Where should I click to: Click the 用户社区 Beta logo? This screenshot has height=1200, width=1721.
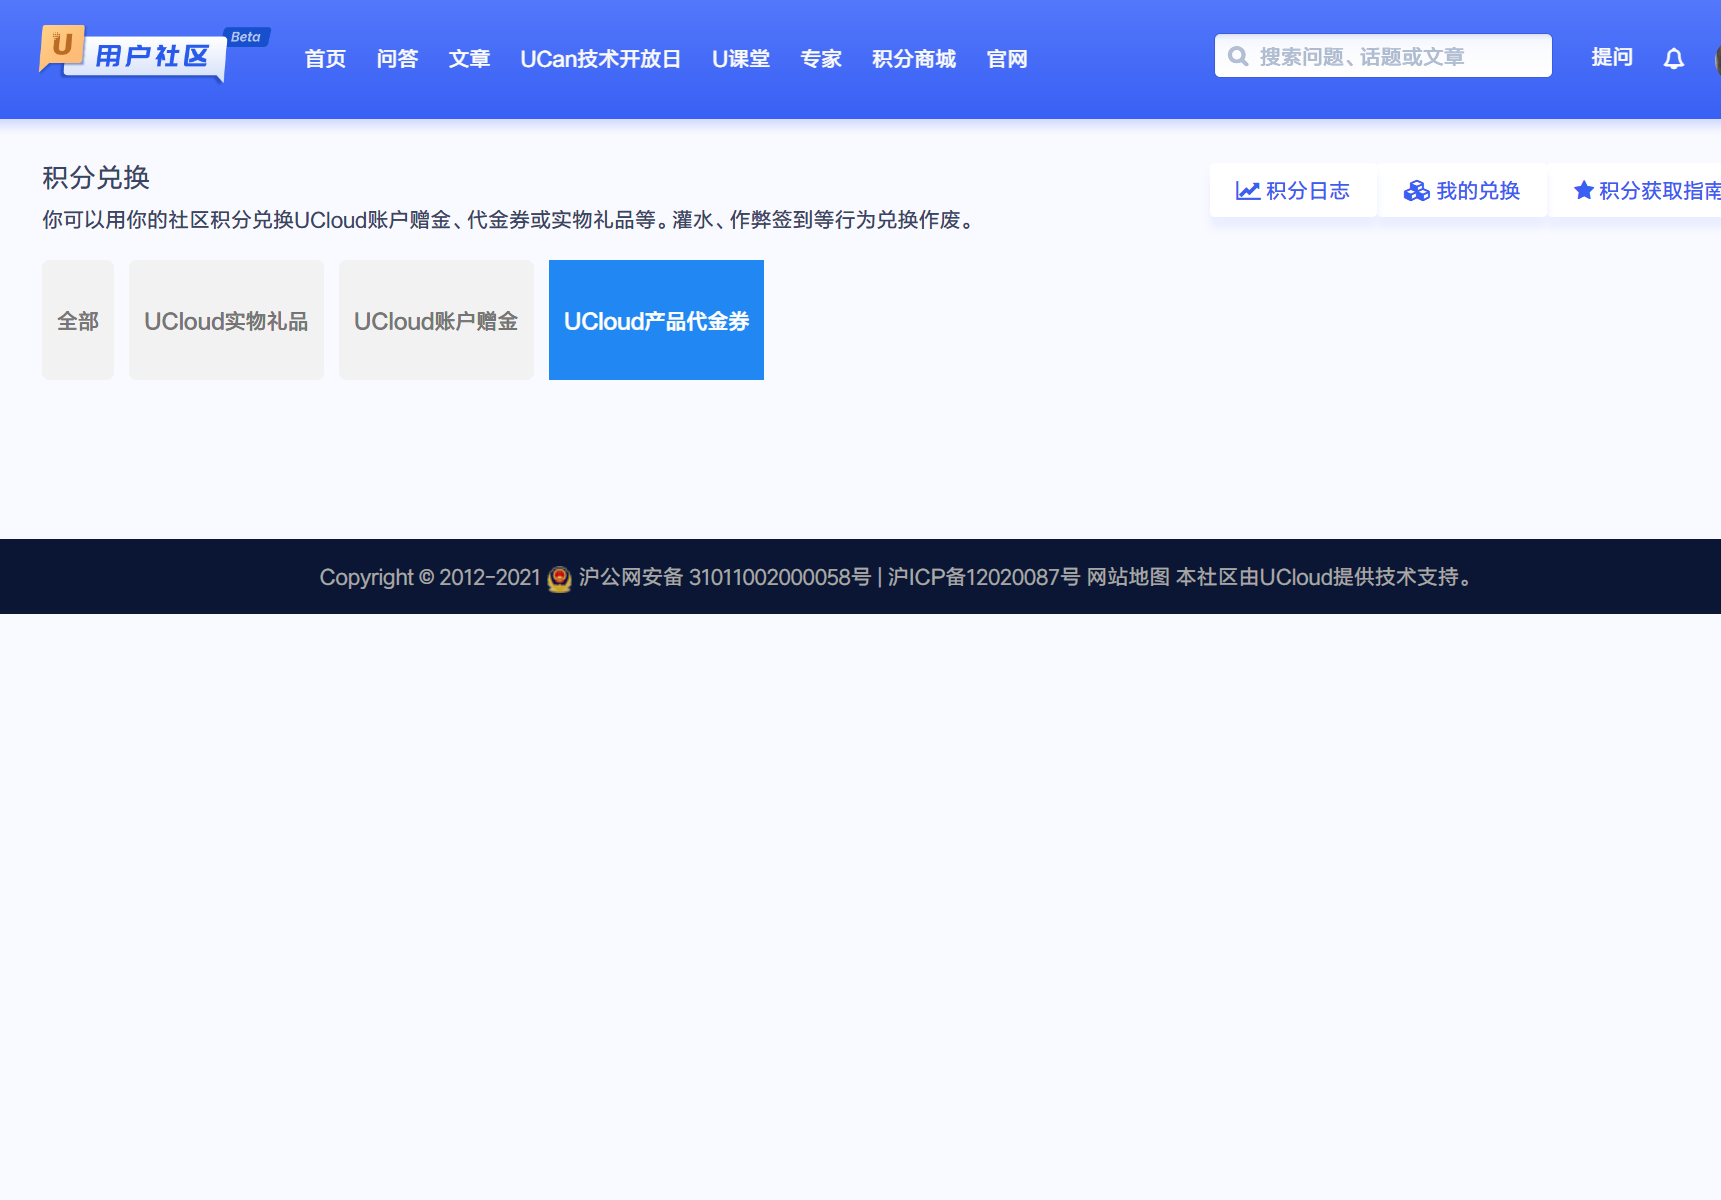(154, 54)
